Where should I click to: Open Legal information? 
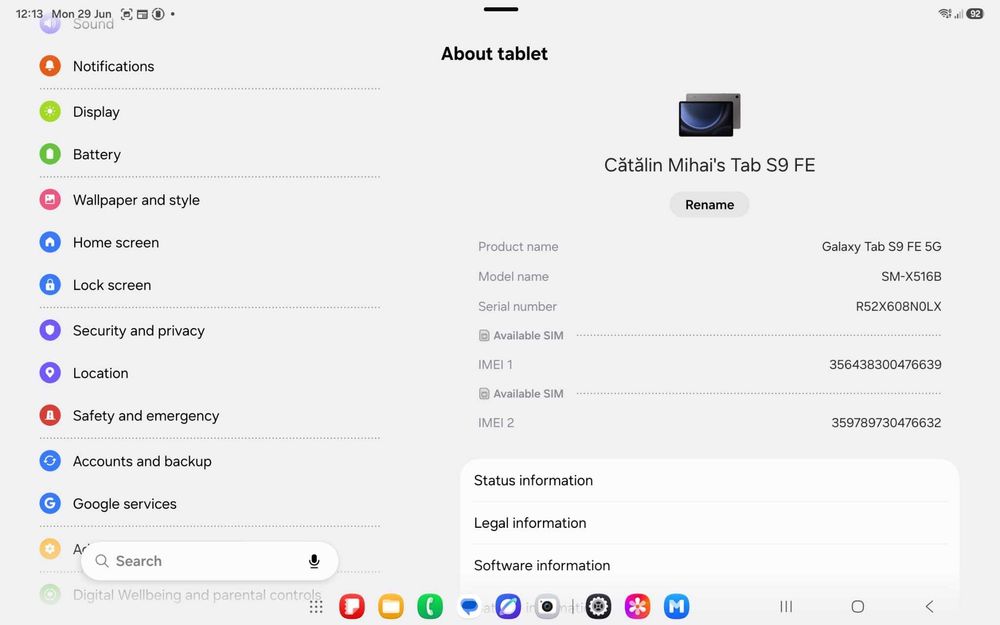tap(709, 523)
